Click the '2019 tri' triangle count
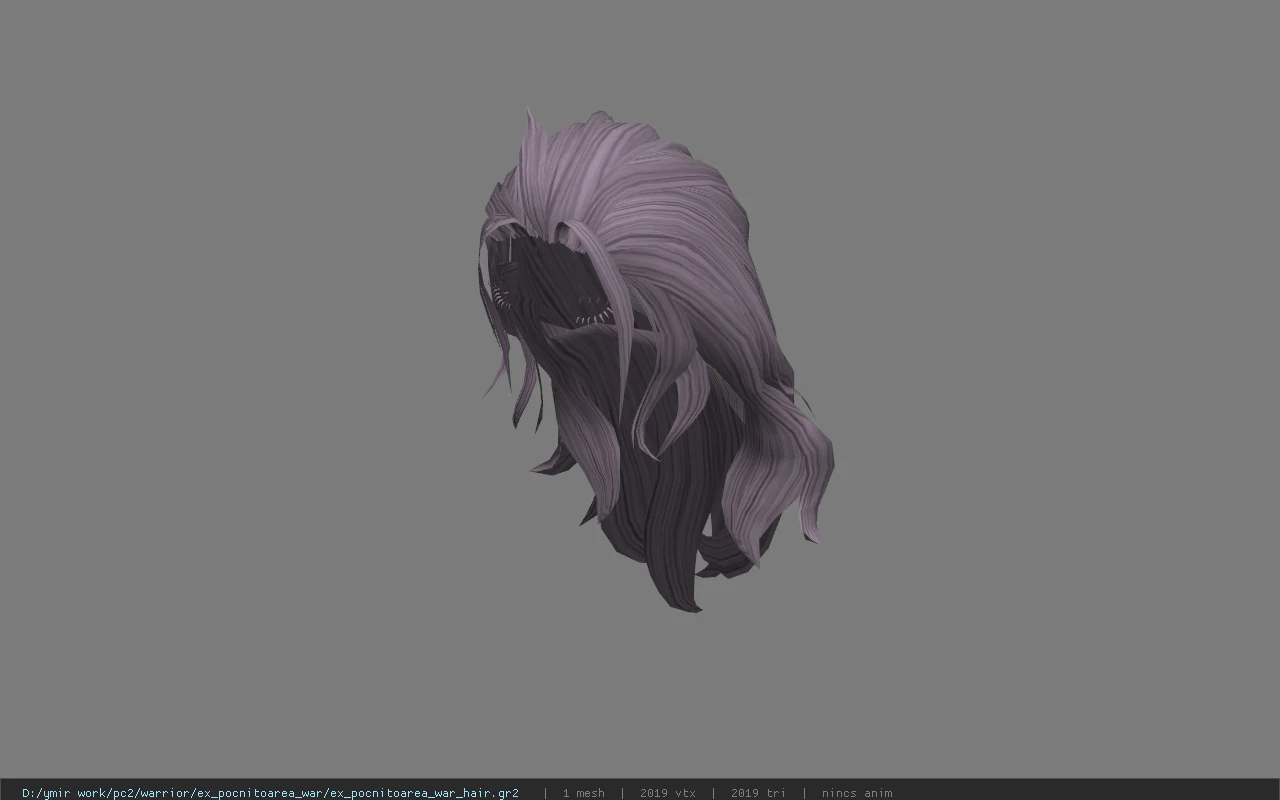Viewport: 1280px width, 800px height. [x=758, y=793]
